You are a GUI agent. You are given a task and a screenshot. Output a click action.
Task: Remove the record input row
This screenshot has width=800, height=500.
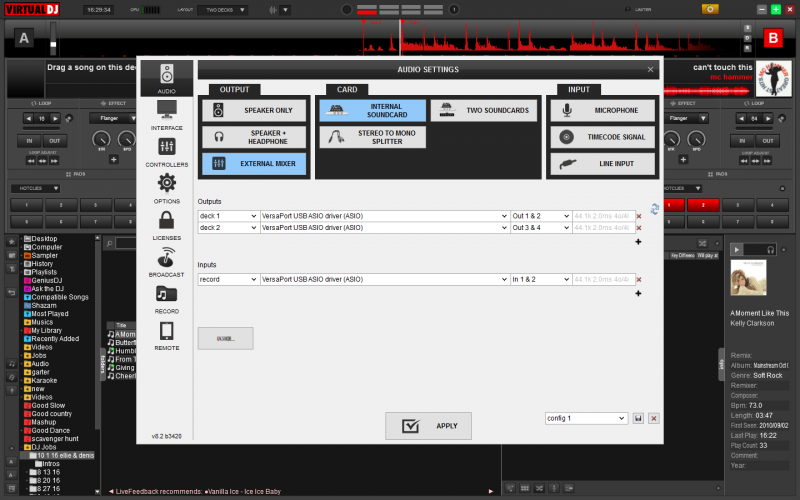coord(639,280)
